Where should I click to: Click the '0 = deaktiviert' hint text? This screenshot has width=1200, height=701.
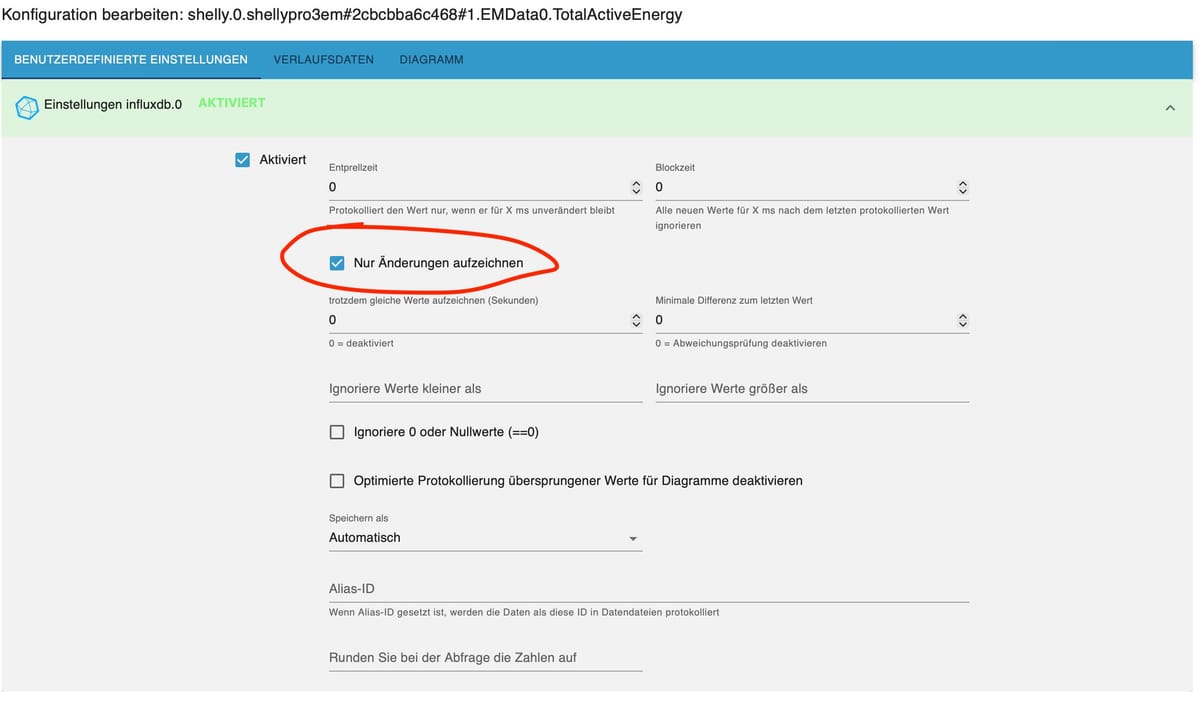click(x=362, y=343)
